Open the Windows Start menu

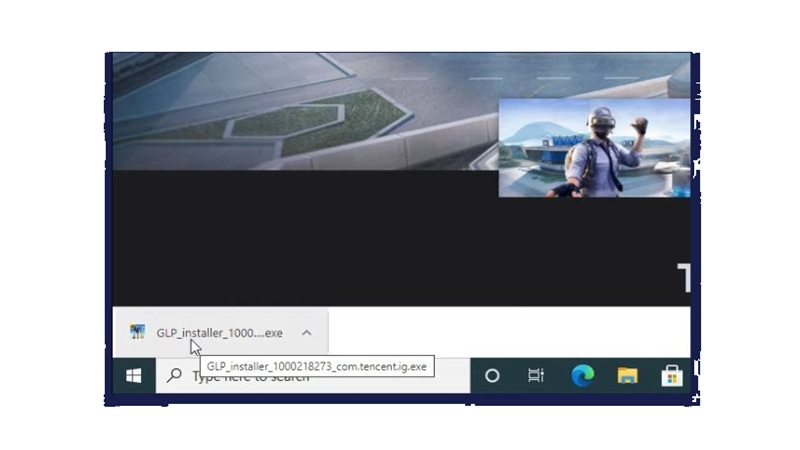pyautogui.click(x=133, y=376)
